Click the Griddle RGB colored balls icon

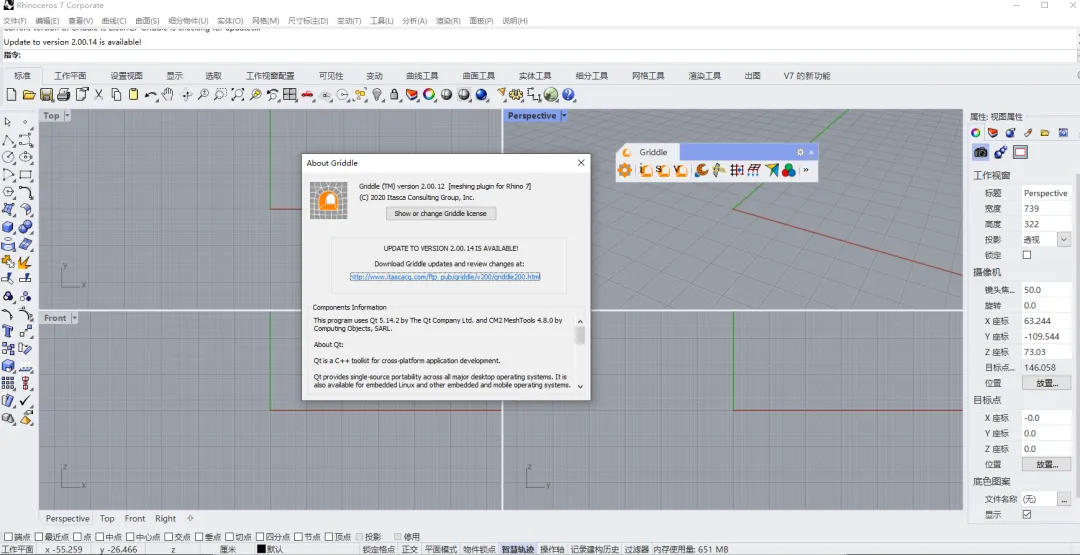tap(788, 171)
